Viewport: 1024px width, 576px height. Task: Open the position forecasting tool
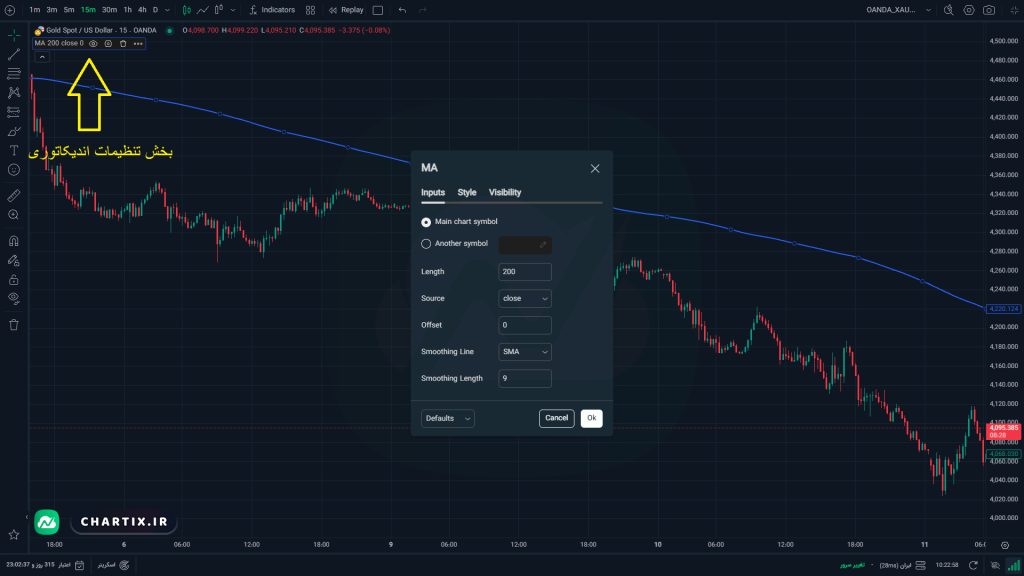[14, 112]
